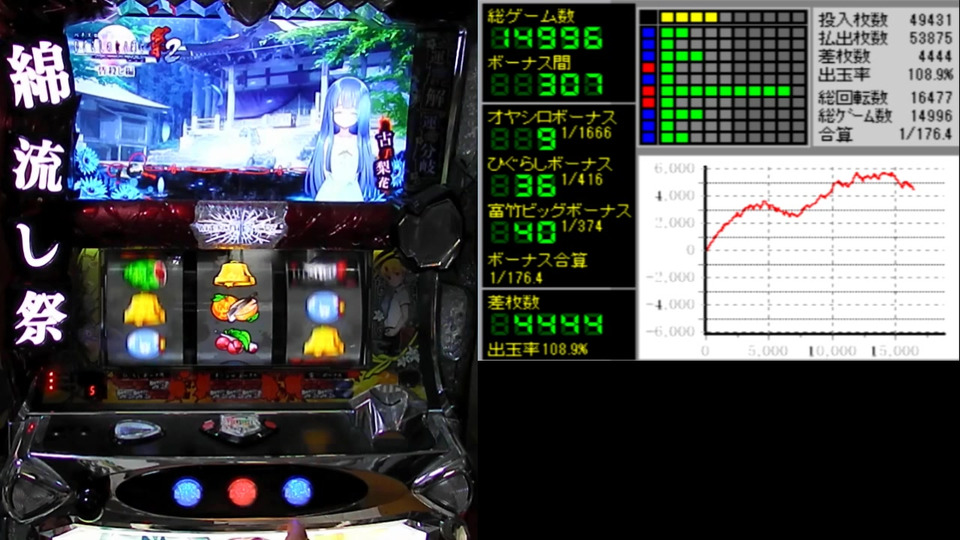Click the watermelon symbol on left reel

[144, 273]
